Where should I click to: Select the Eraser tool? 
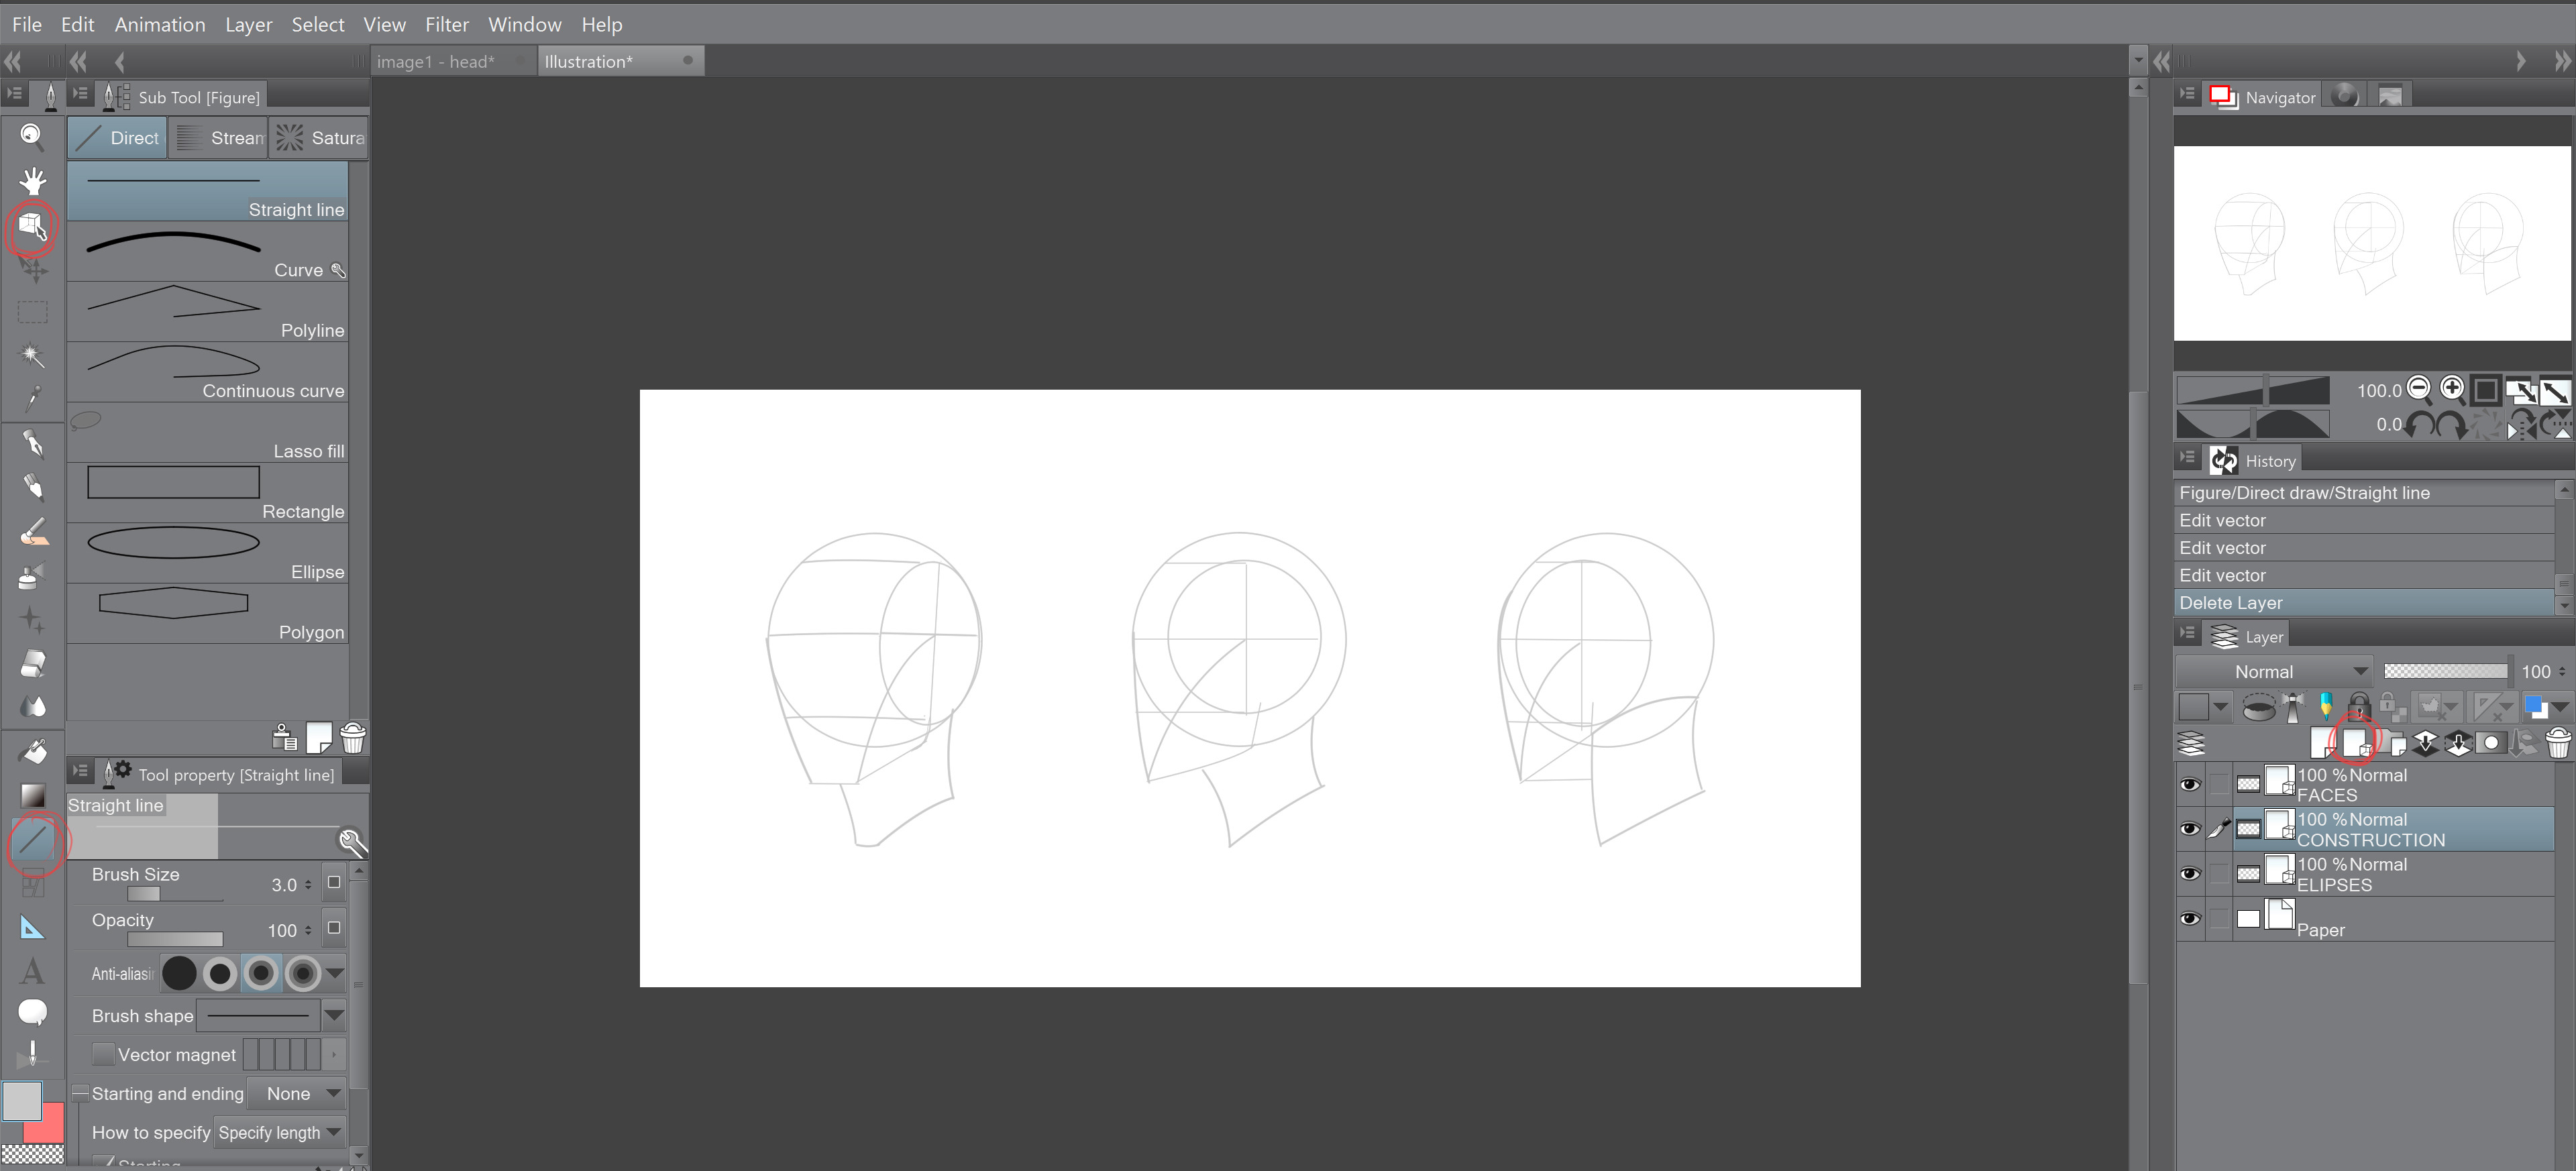coord(32,662)
